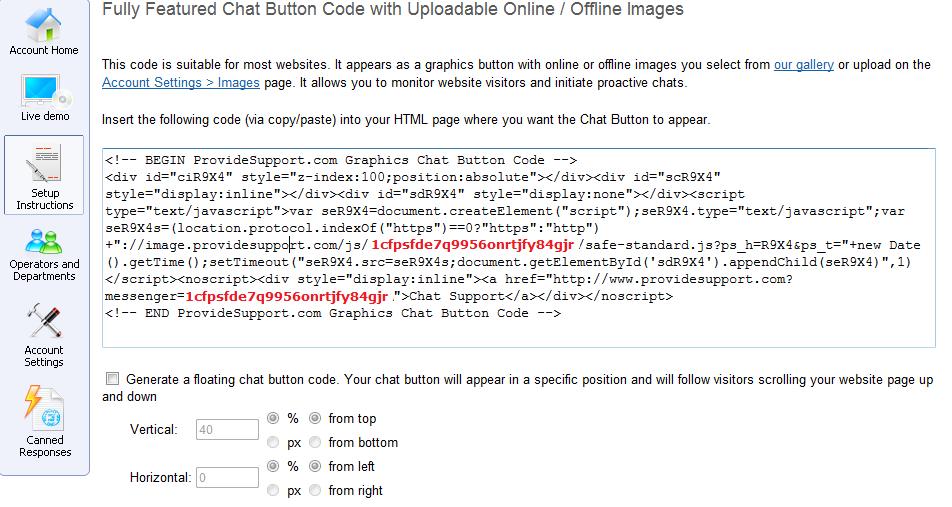The width and height of the screenshot is (952, 507).
Task: Open Account Home house icon
Action: [43, 25]
